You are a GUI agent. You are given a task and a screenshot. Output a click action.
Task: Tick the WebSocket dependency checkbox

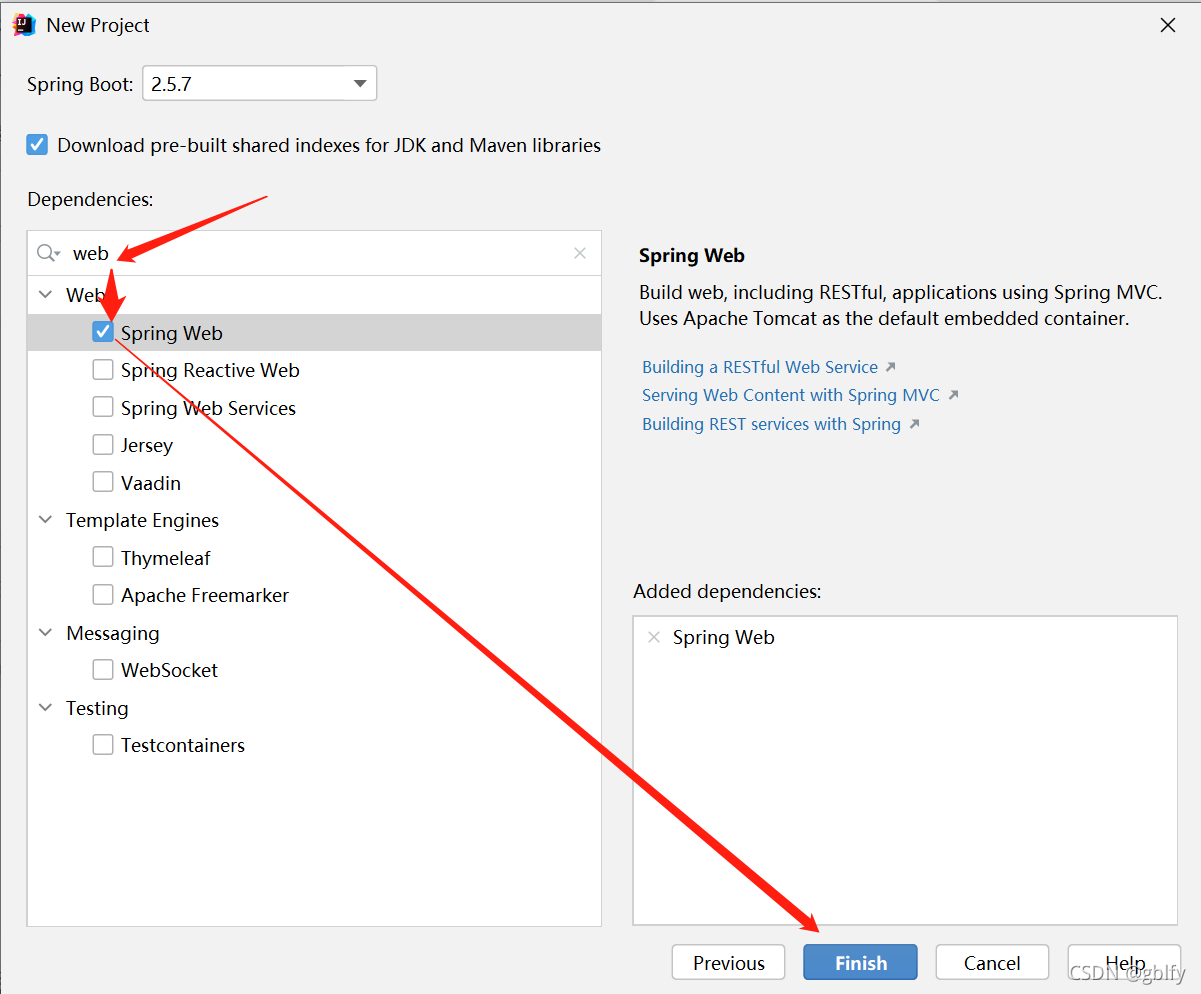pos(103,670)
